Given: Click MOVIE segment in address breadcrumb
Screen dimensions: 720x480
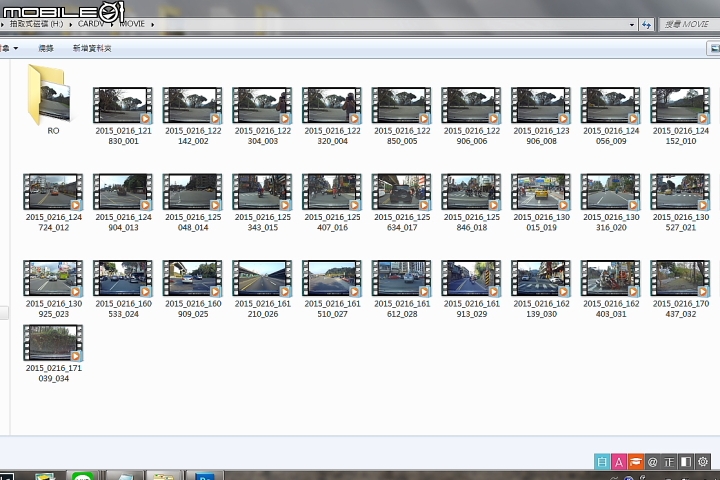Looking at the screenshot, I should click(x=132, y=24).
